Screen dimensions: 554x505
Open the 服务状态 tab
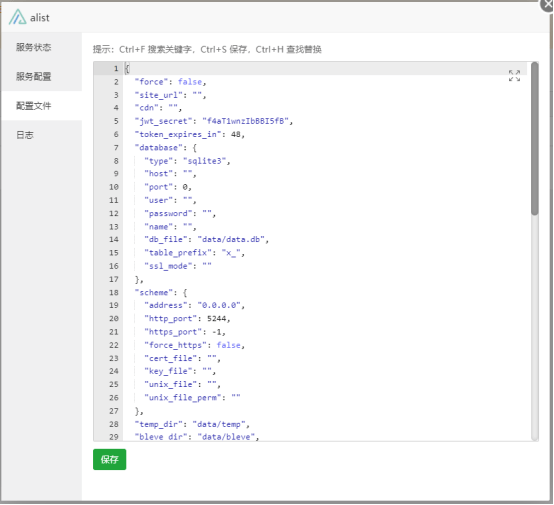(x=34, y=47)
